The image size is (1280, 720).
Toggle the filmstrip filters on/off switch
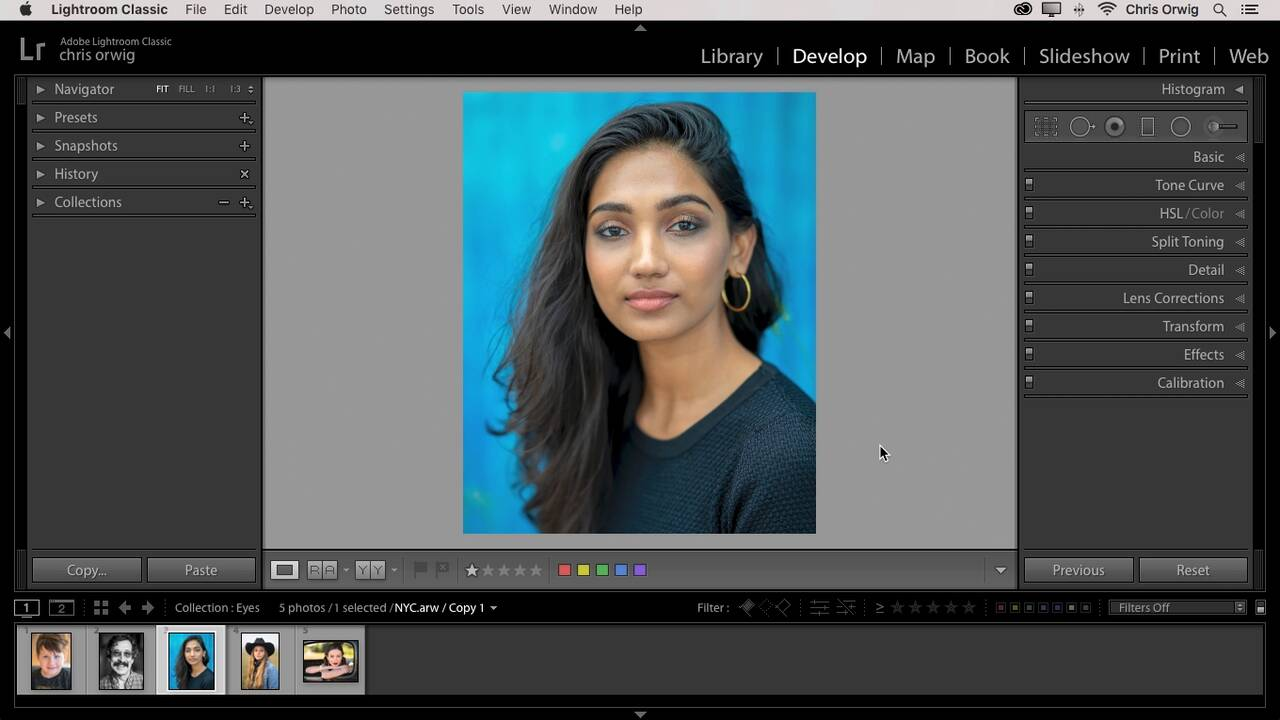[1261, 607]
